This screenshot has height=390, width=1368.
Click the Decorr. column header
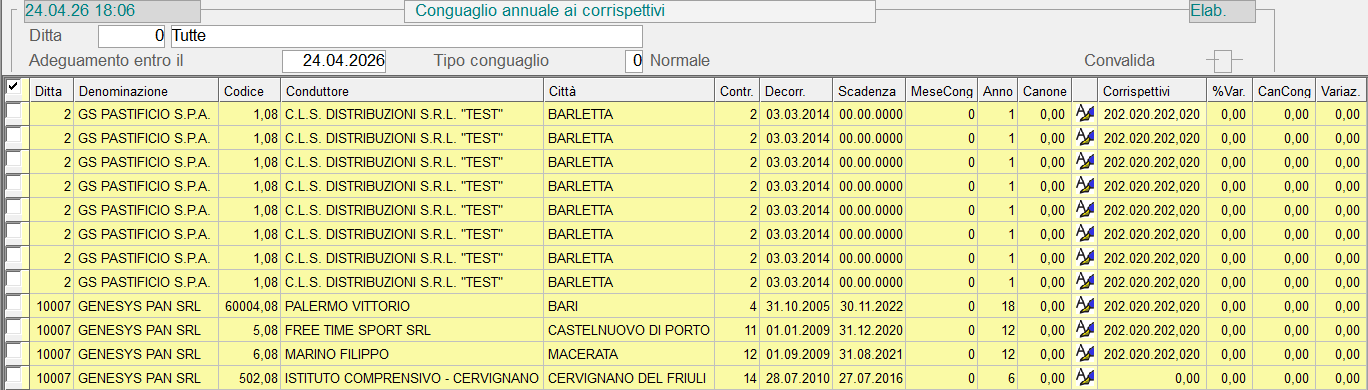click(796, 90)
